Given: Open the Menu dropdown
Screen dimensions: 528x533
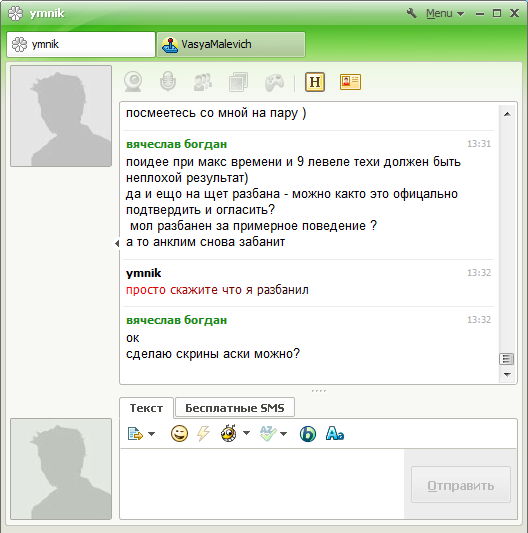Looking at the screenshot, I should pos(445,13).
